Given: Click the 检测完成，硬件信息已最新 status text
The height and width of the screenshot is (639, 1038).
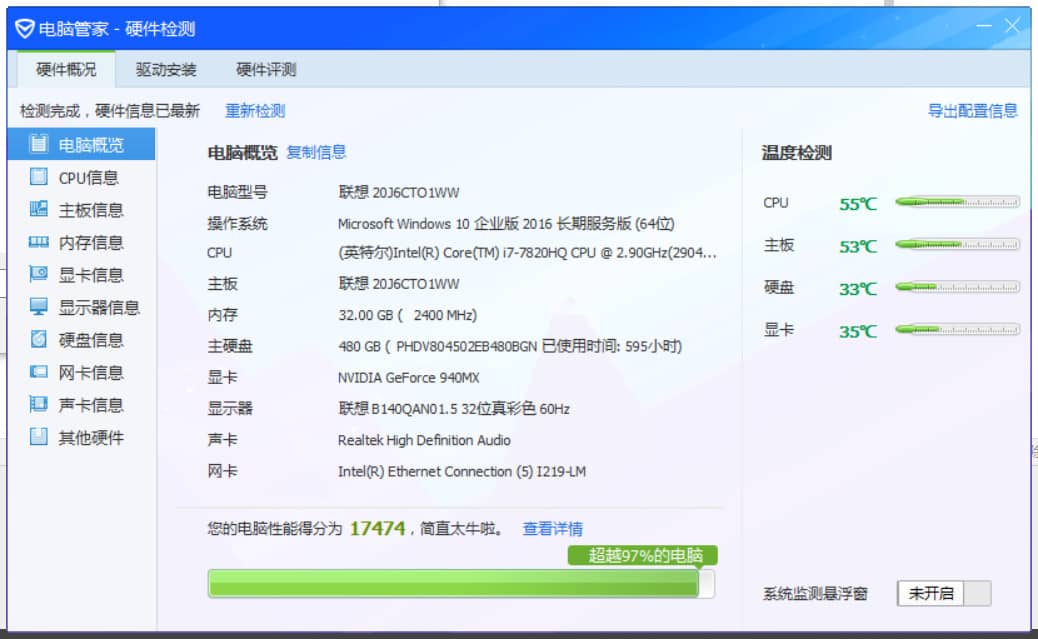Looking at the screenshot, I should (110, 111).
